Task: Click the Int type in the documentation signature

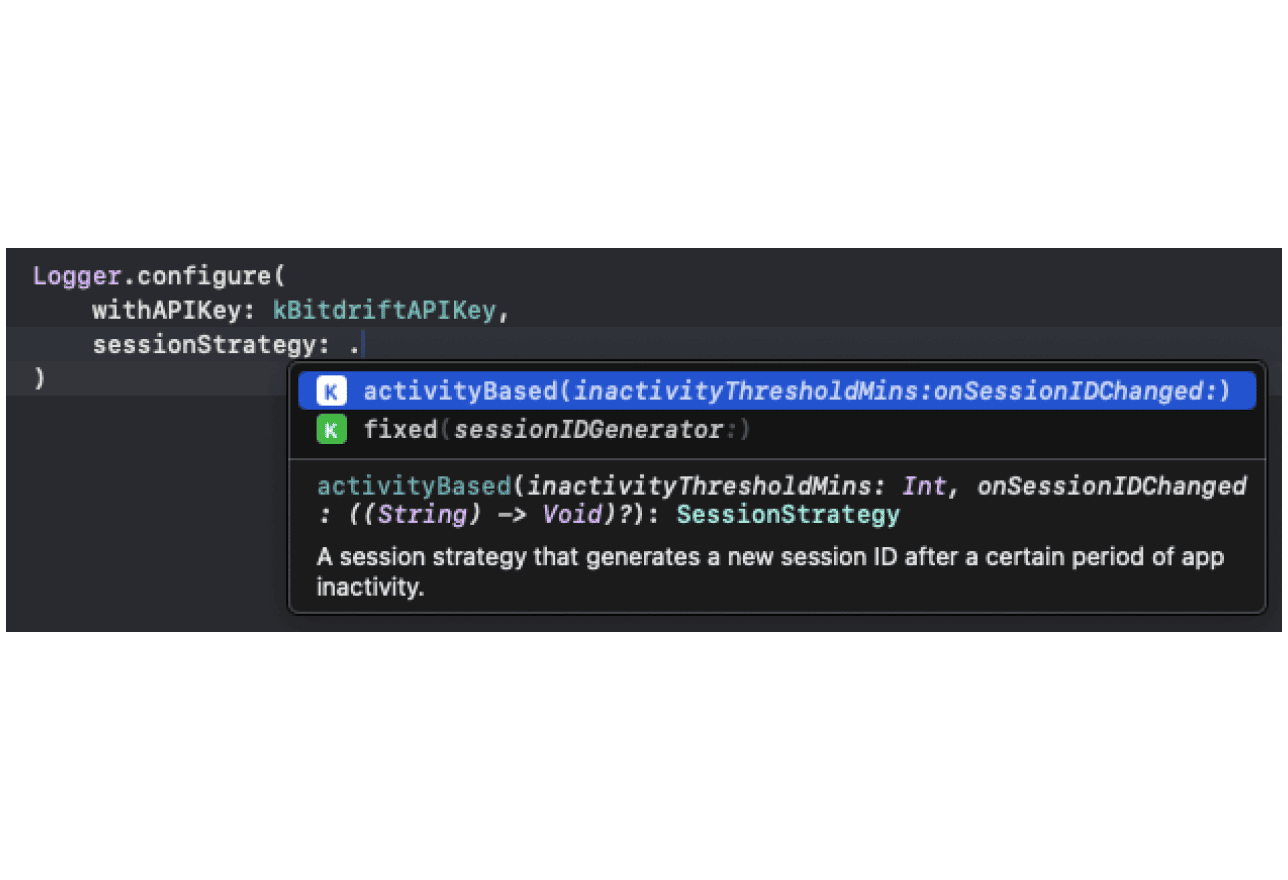Action: coord(925,485)
